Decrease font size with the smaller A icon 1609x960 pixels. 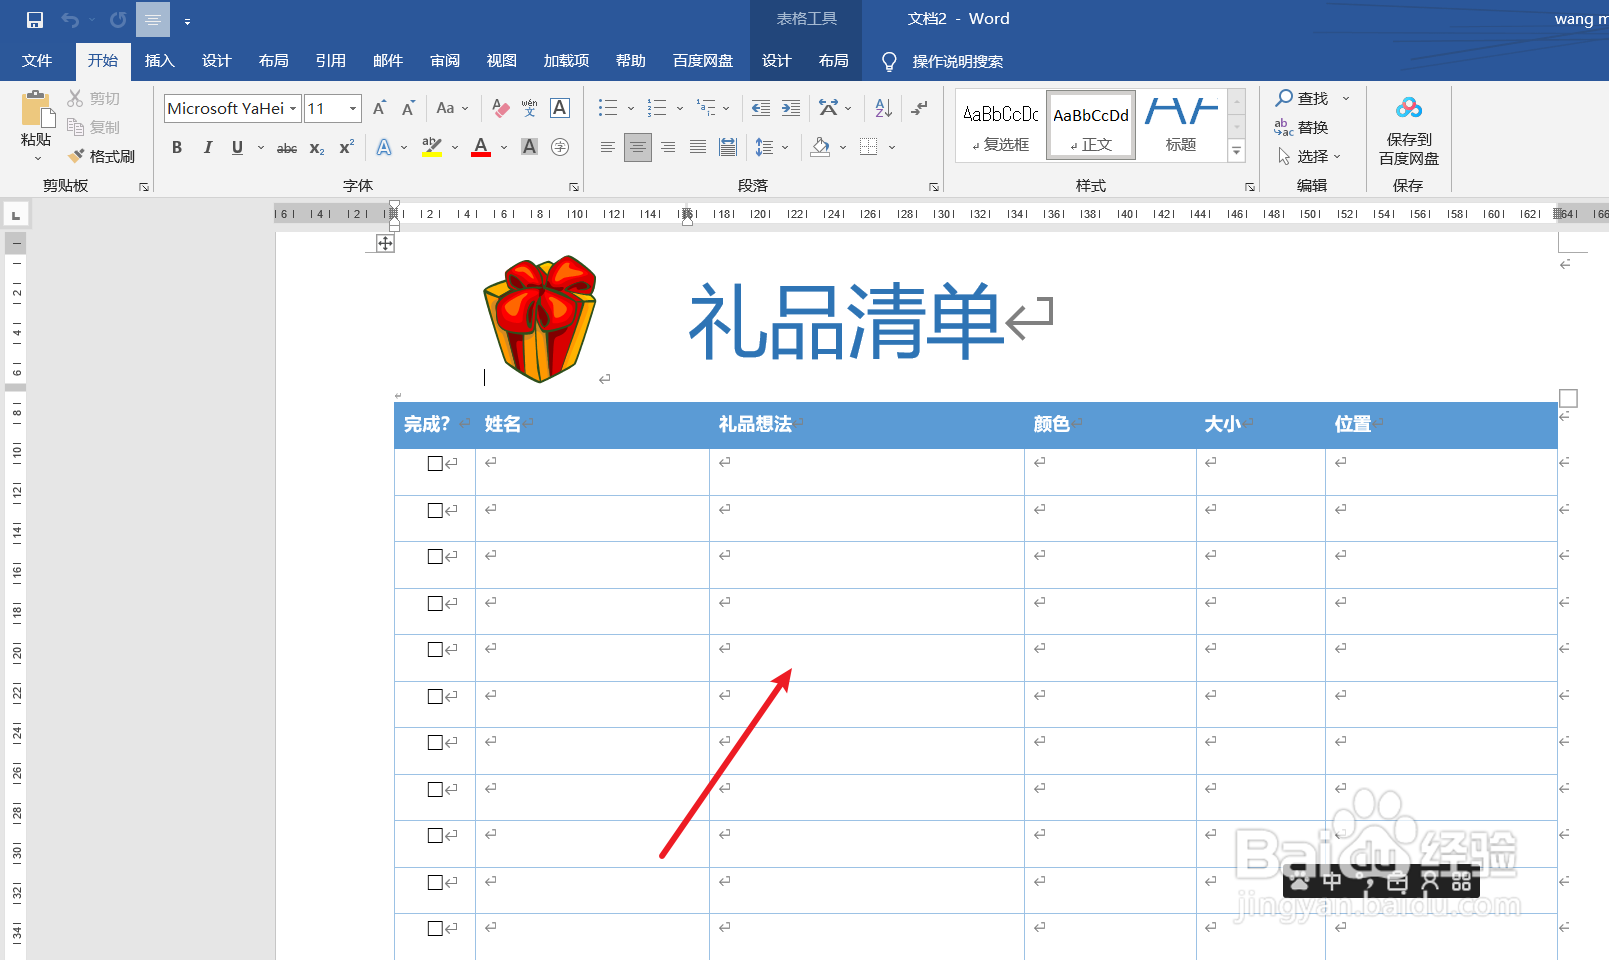point(408,108)
